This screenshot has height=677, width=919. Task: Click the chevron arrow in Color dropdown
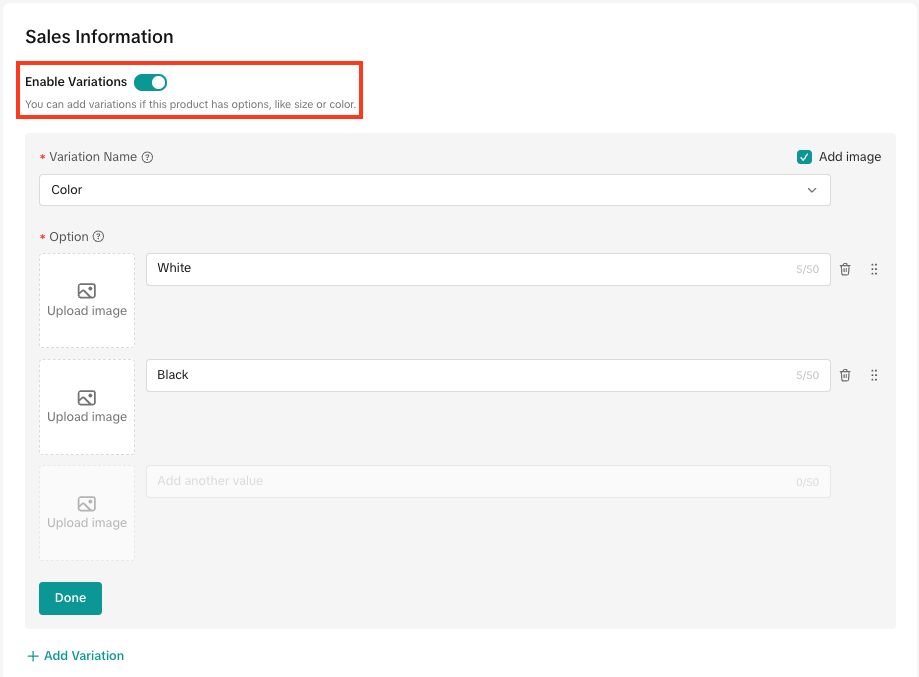[x=812, y=190]
